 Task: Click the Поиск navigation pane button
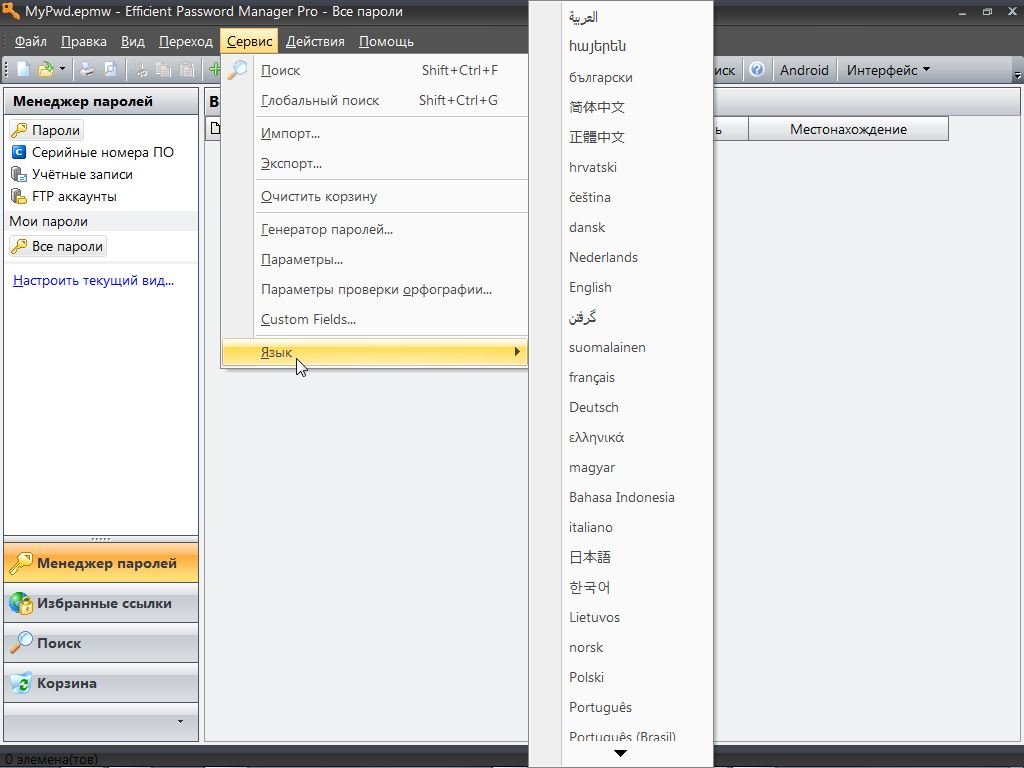pos(101,643)
